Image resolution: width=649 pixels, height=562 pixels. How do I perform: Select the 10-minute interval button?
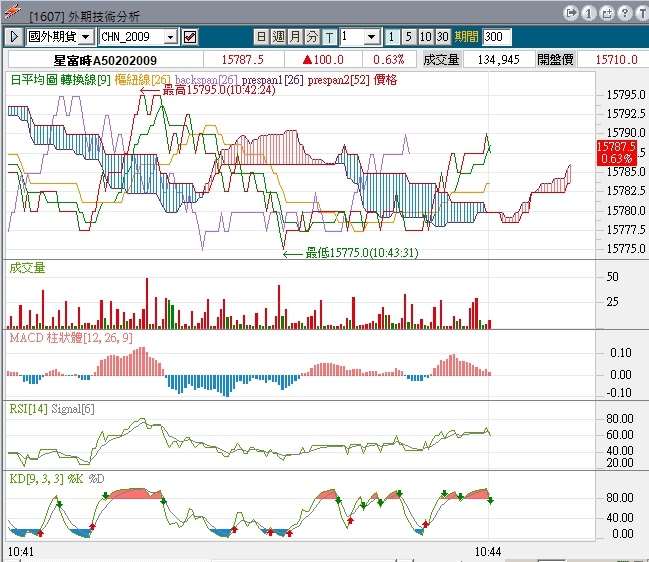425,37
